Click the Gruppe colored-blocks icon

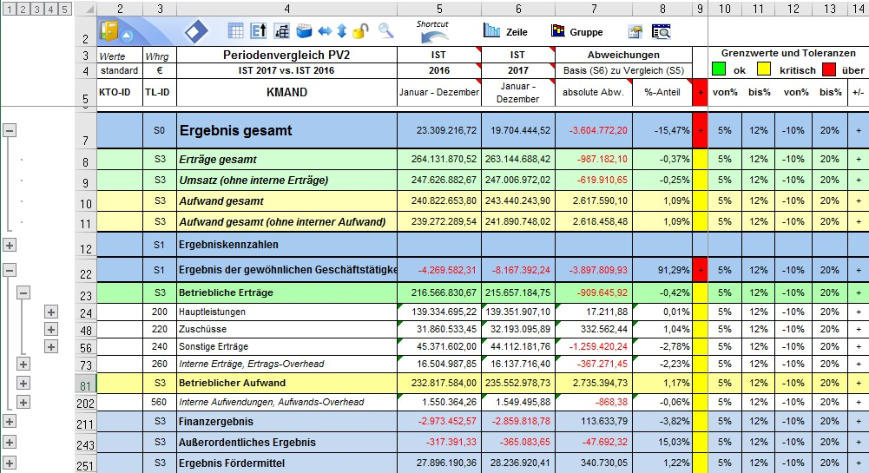(557, 30)
